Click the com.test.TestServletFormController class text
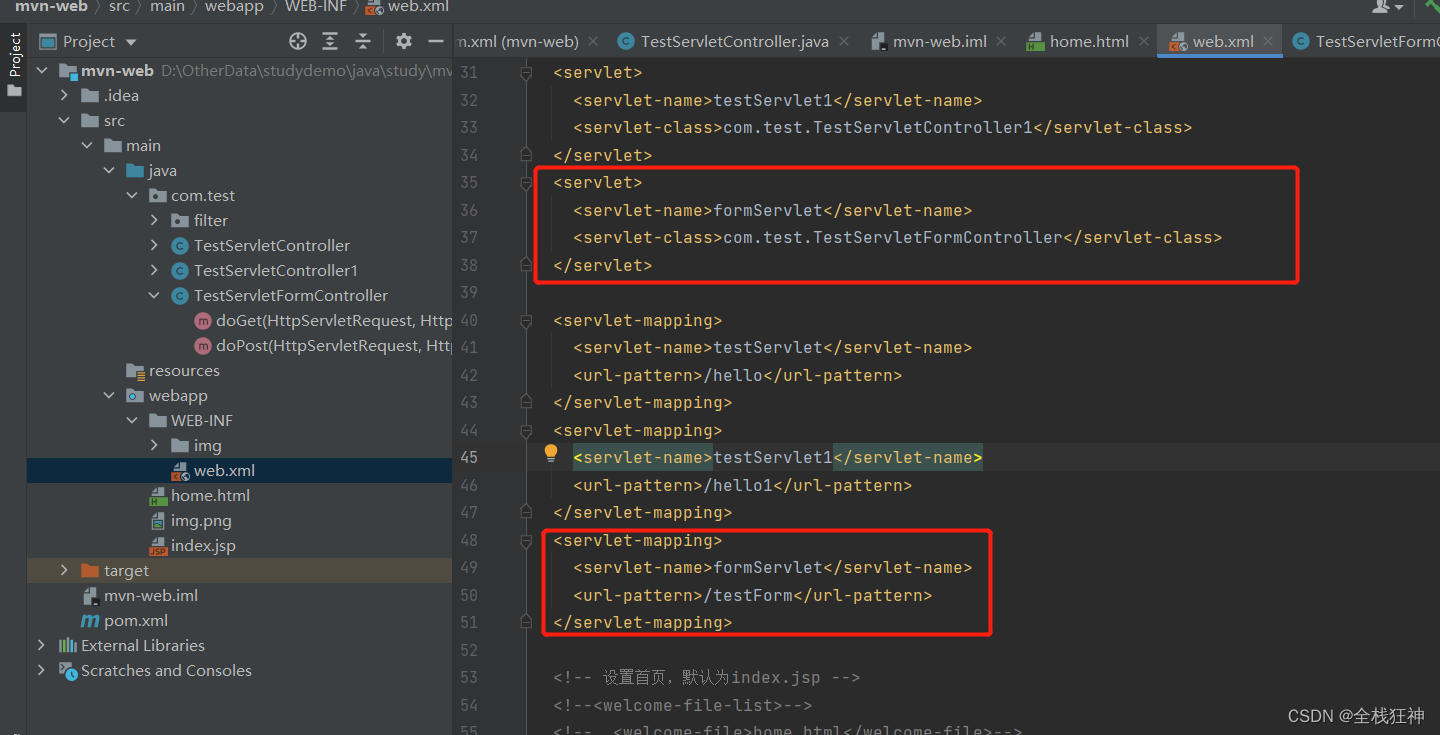Viewport: 1440px width, 735px height. coord(892,237)
